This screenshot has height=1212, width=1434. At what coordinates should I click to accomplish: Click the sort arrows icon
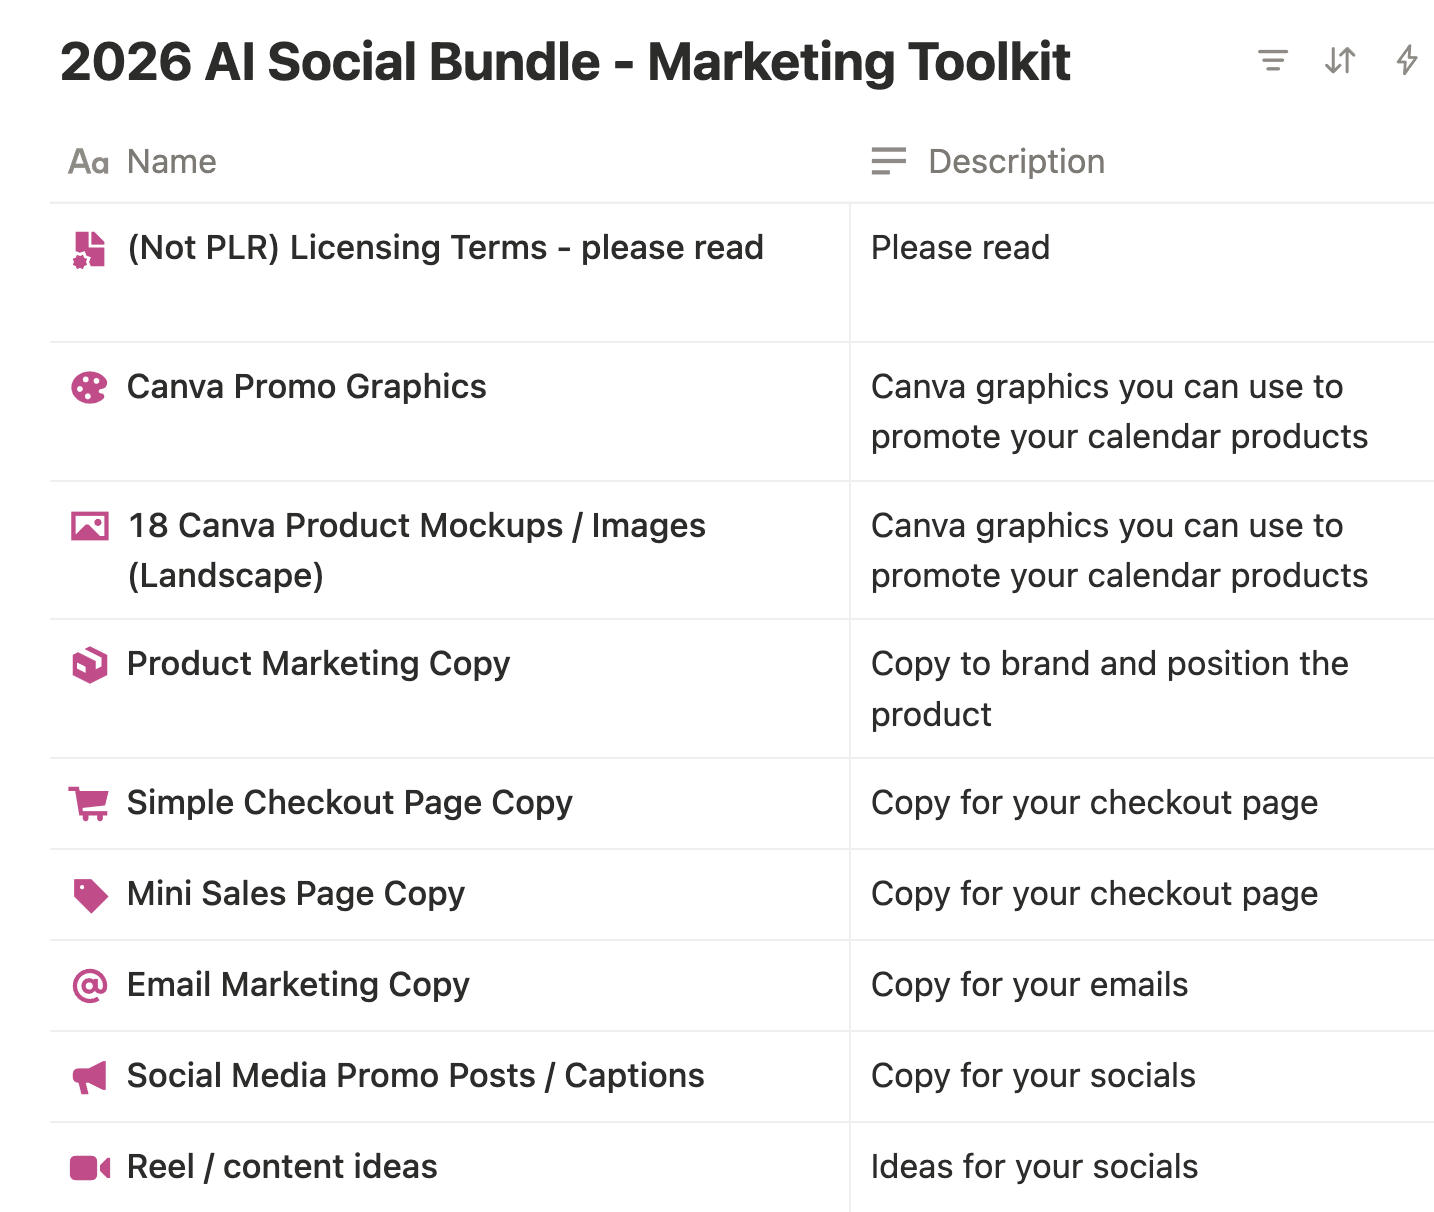tap(1340, 61)
